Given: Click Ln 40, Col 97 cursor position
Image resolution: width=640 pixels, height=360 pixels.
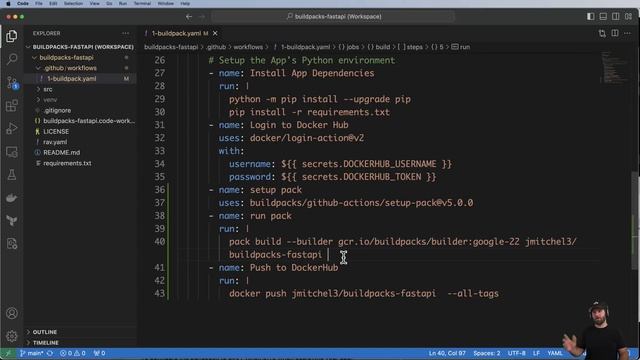Looking at the screenshot, I should tap(447, 353).
